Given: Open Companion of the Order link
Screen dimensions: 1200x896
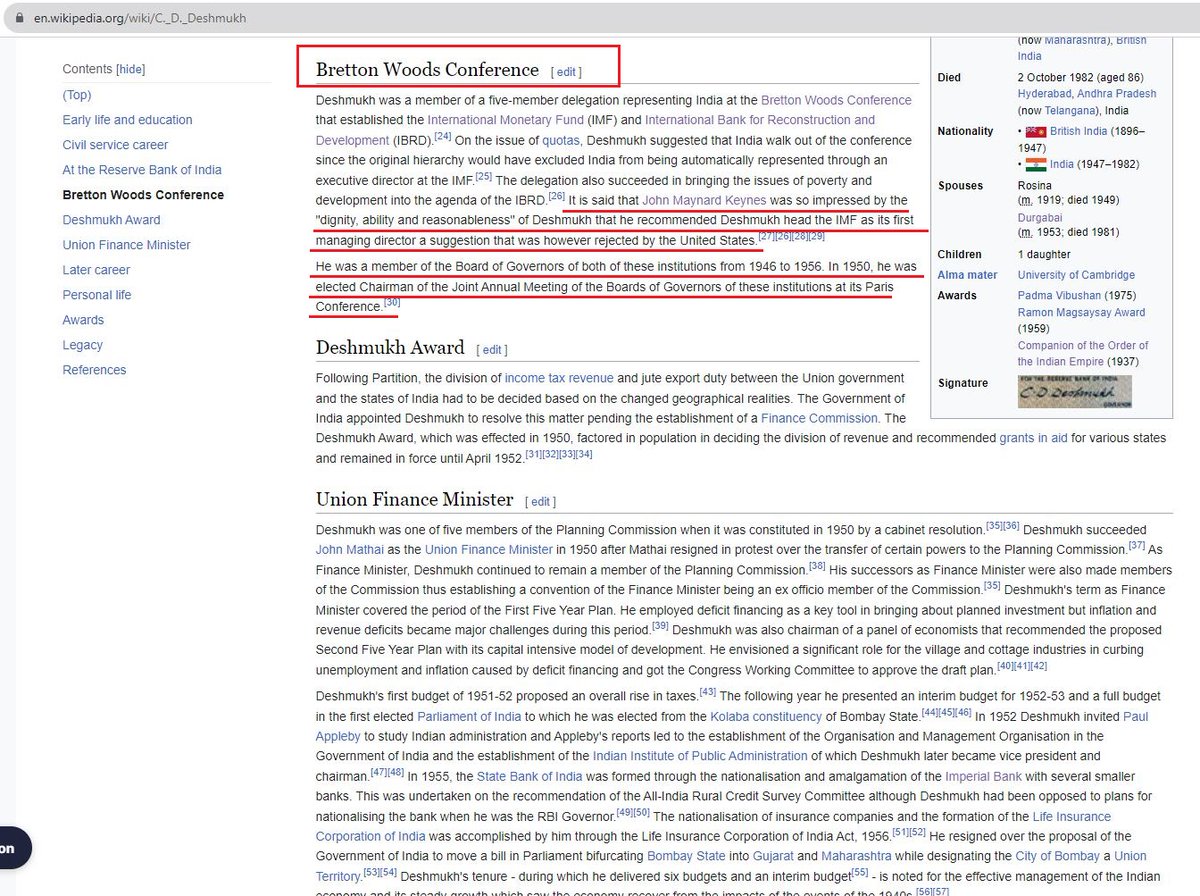Looking at the screenshot, I should (1084, 353).
